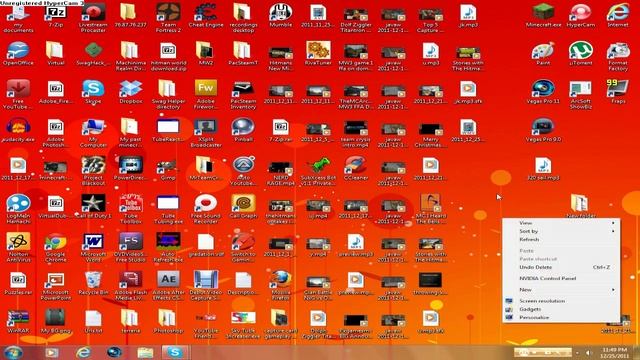The image size is (640, 360).
Task: Open the jk.mp3 file icon
Action: pyautogui.click(x=468, y=13)
